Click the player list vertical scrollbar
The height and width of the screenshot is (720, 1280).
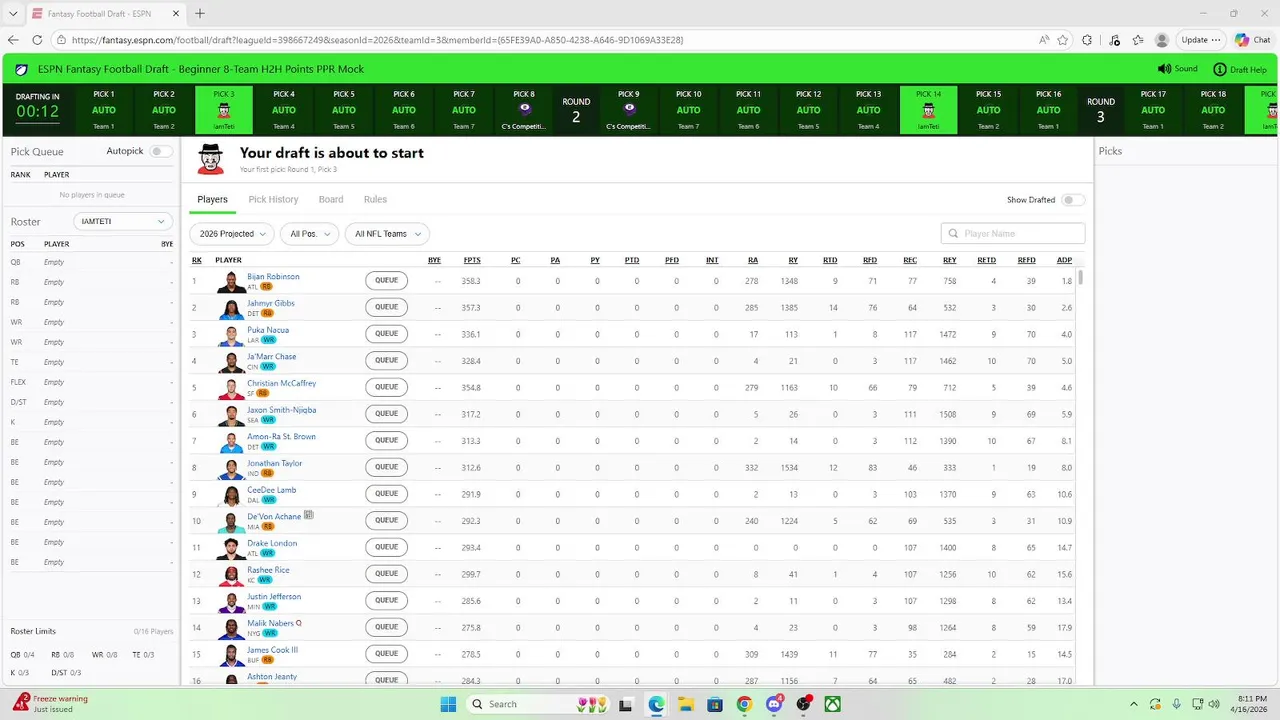coord(1081,277)
